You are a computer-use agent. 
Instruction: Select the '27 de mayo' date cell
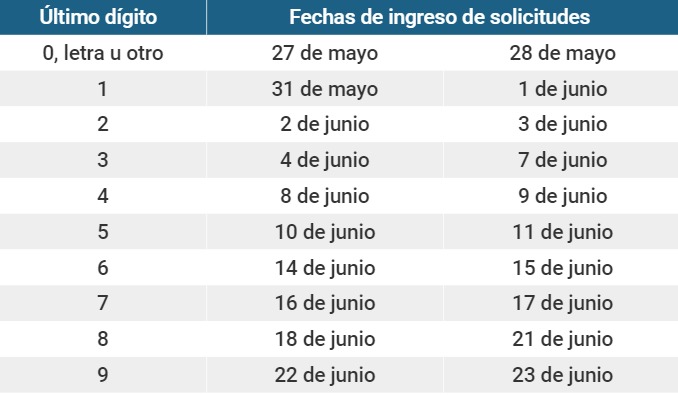[x=325, y=53]
